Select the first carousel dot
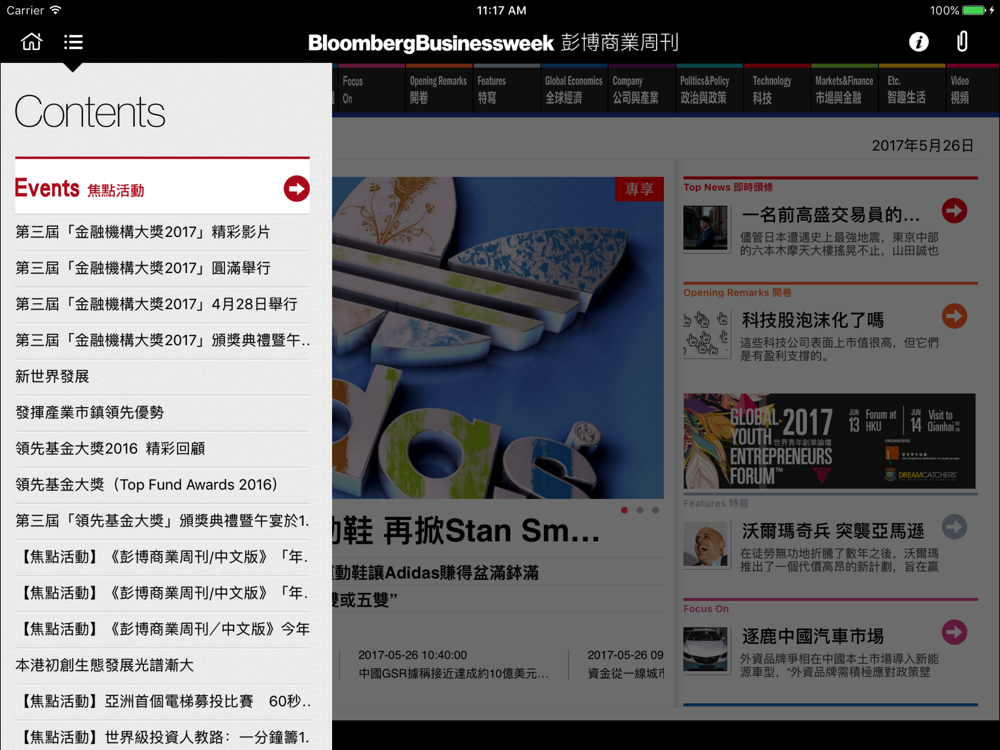The height and width of the screenshot is (750, 1000). pos(624,510)
